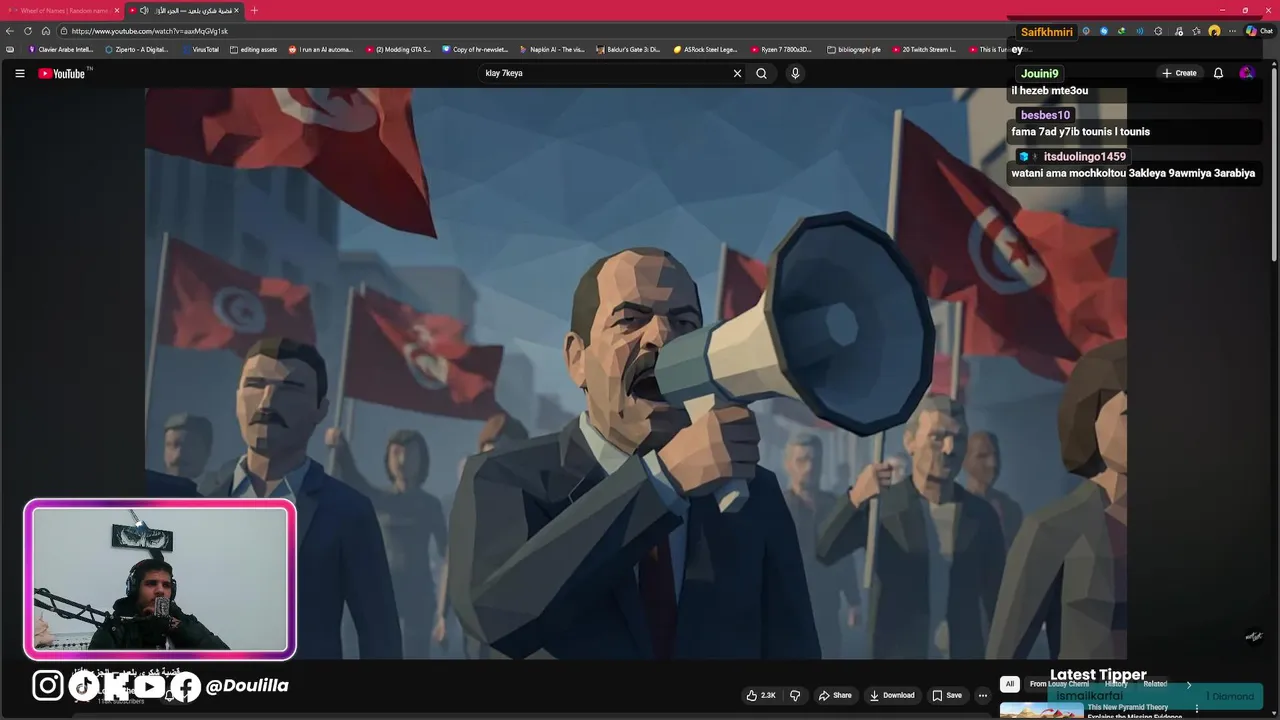This screenshot has width=1280, height=720.
Task: Like the video (2.3K)
Action: pyautogui.click(x=761, y=695)
